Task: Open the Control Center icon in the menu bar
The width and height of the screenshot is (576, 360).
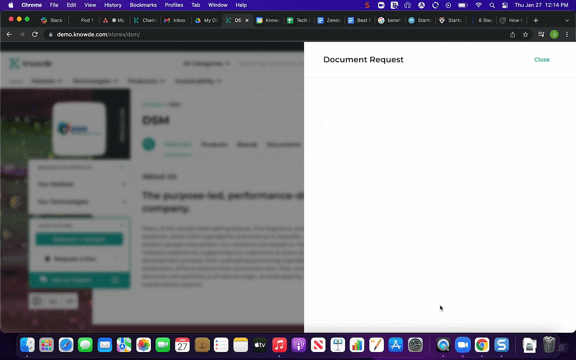Action: tap(505, 5)
